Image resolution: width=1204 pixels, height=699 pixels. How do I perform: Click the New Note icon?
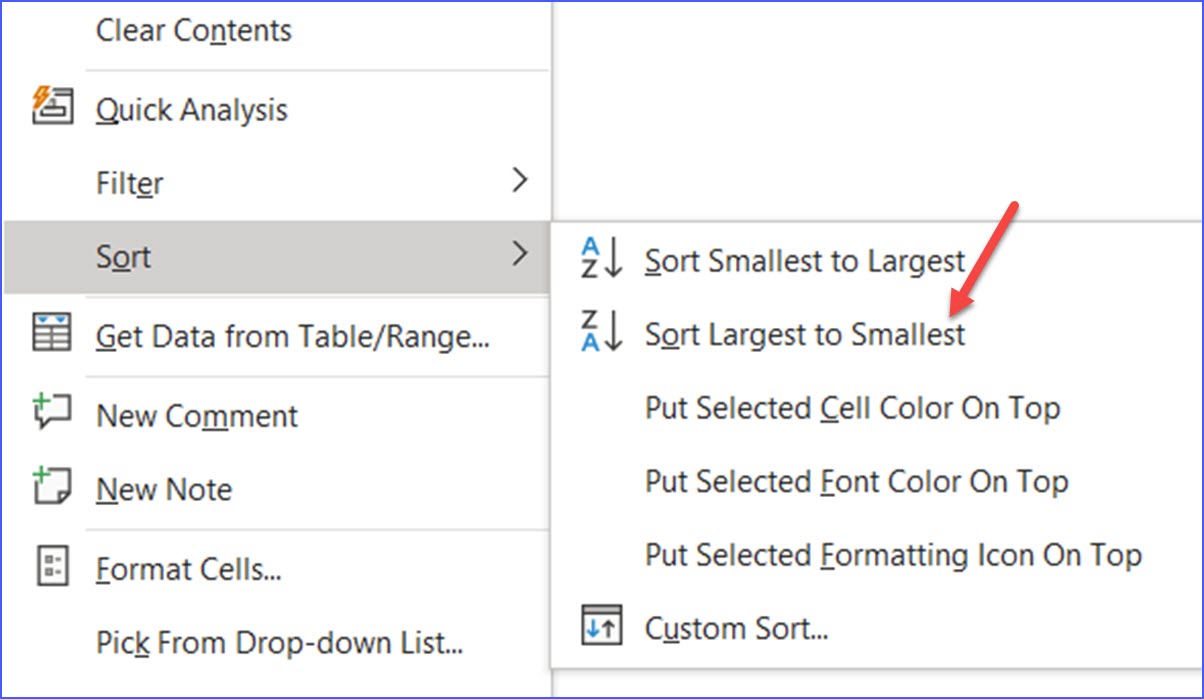coord(52,486)
